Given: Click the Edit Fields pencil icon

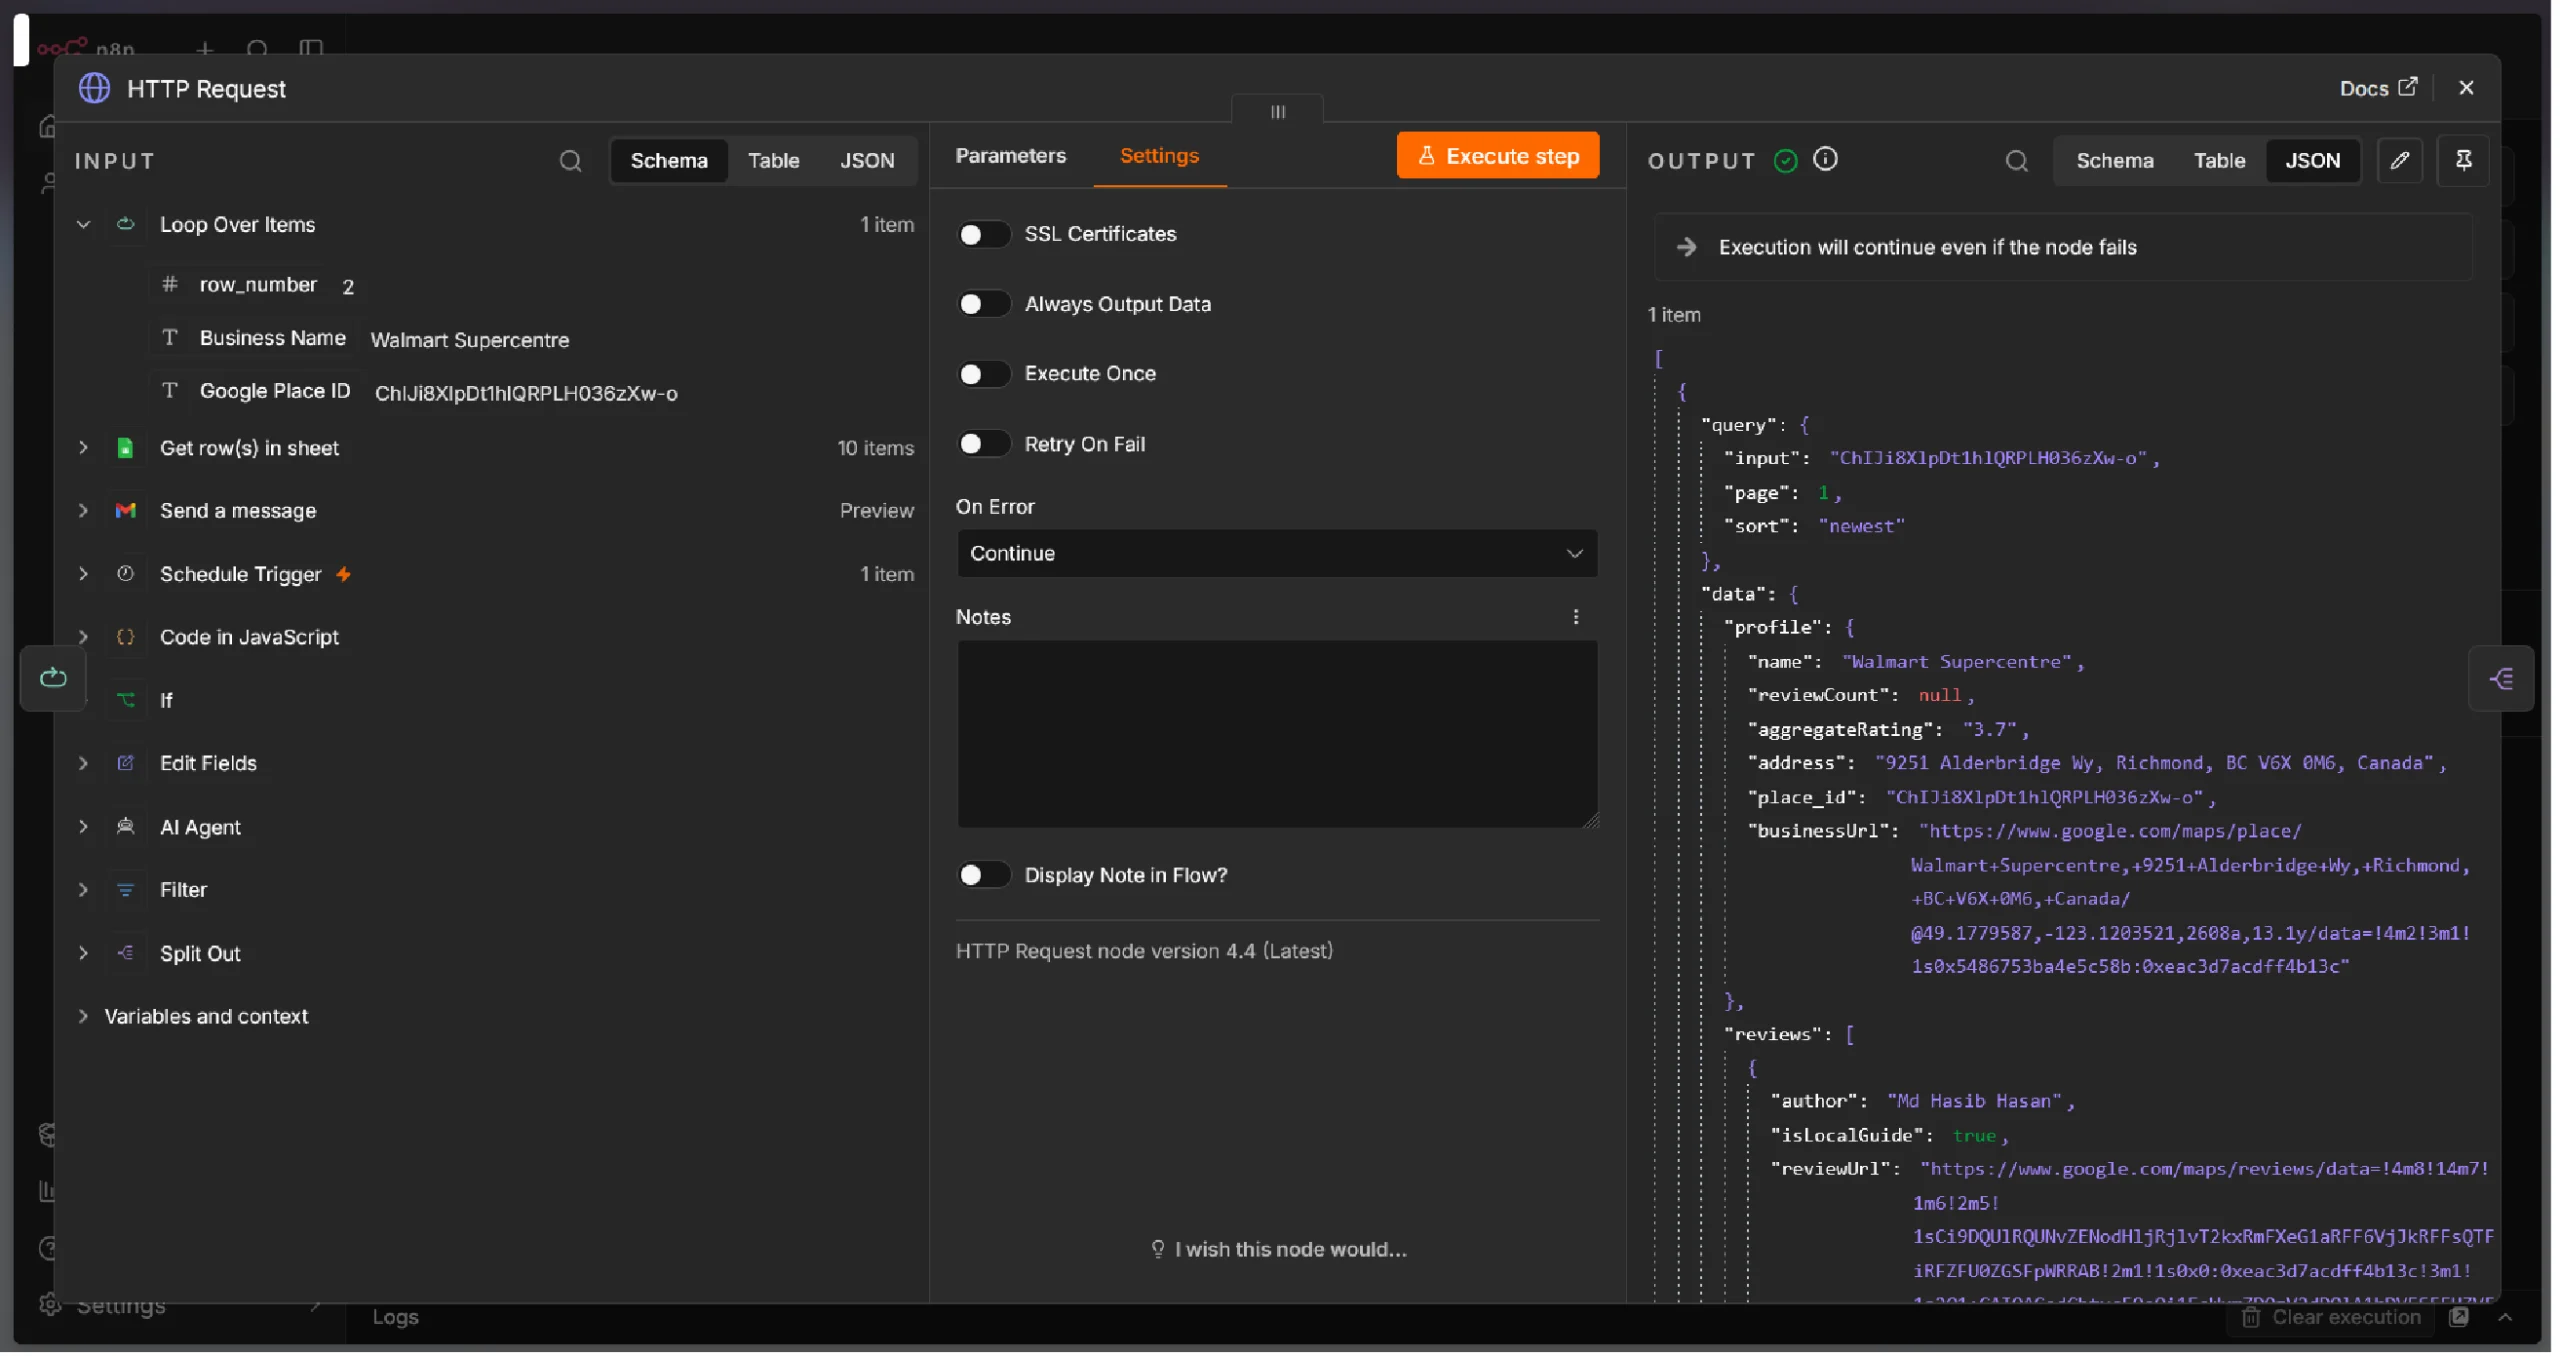Looking at the screenshot, I should 125,763.
